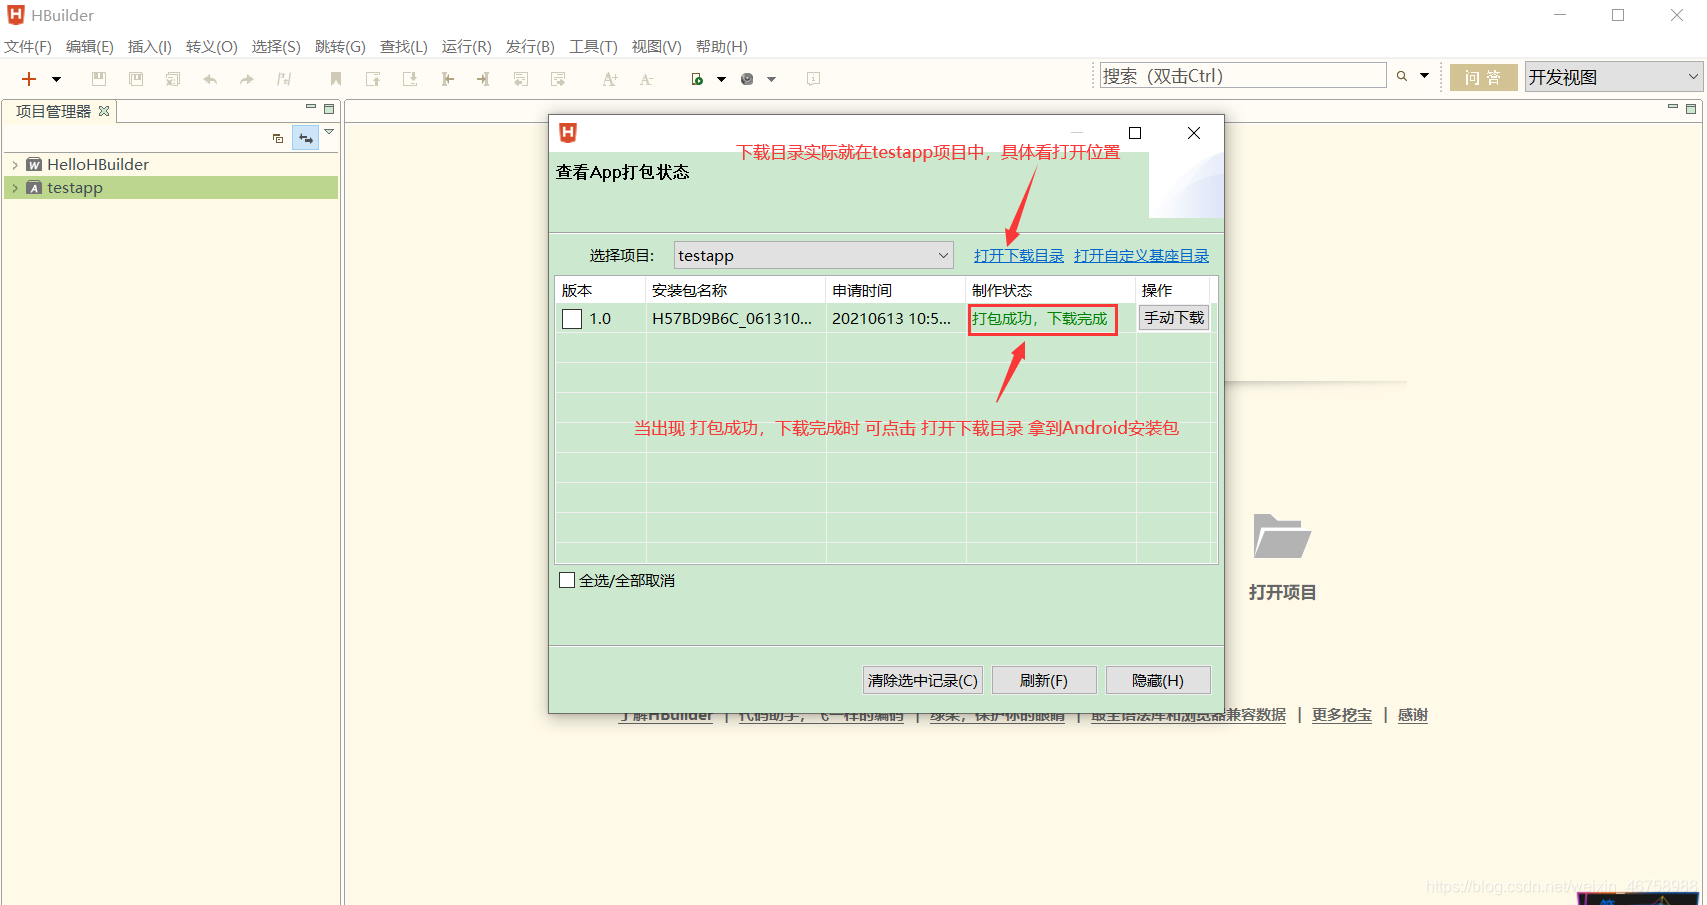This screenshot has width=1707, height=905.
Task: Click the 刷新(F) button in the dialog
Action: [x=1044, y=680]
